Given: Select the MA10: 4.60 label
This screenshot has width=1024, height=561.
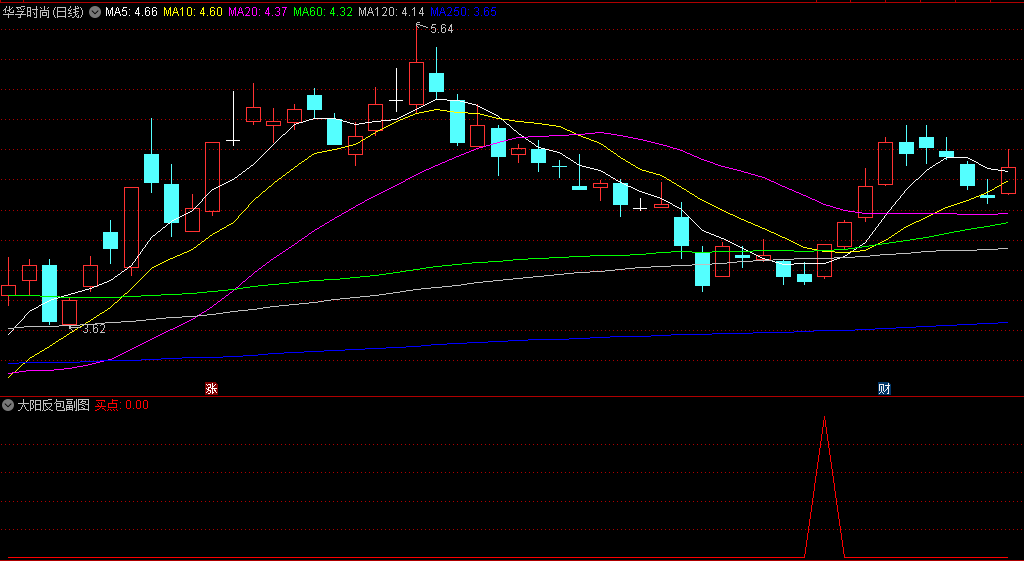Looking at the screenshot, I should click(x=193, y=12).
